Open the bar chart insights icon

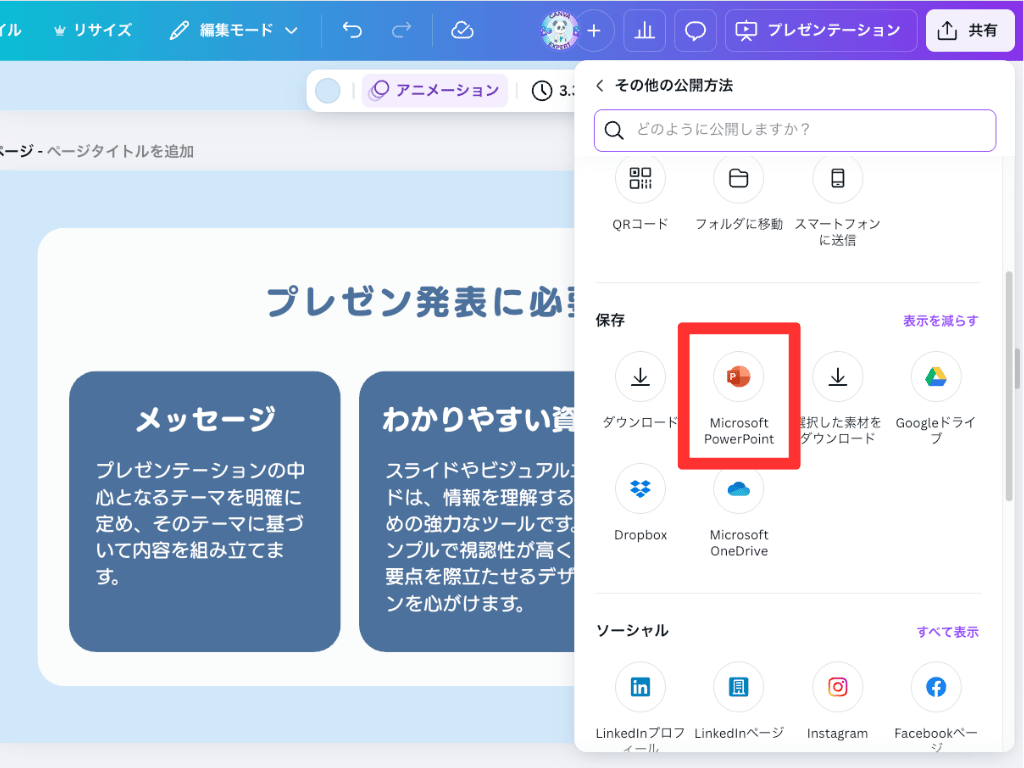pyautogui.click(x=645, y=30)
